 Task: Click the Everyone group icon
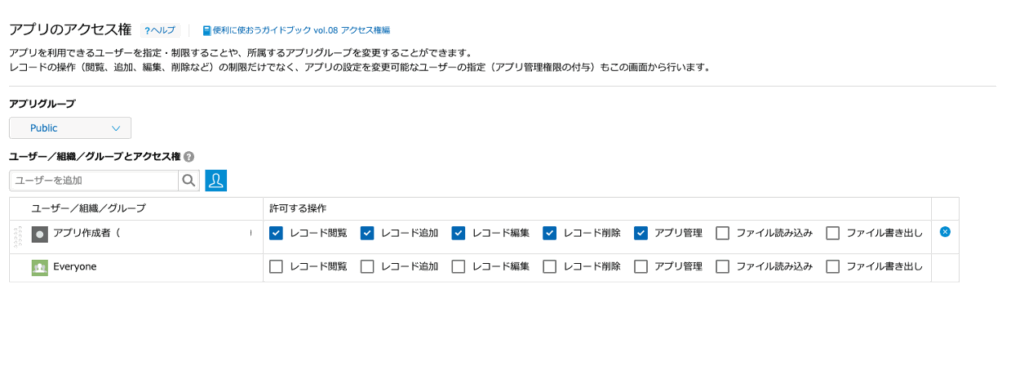(40, 267)
